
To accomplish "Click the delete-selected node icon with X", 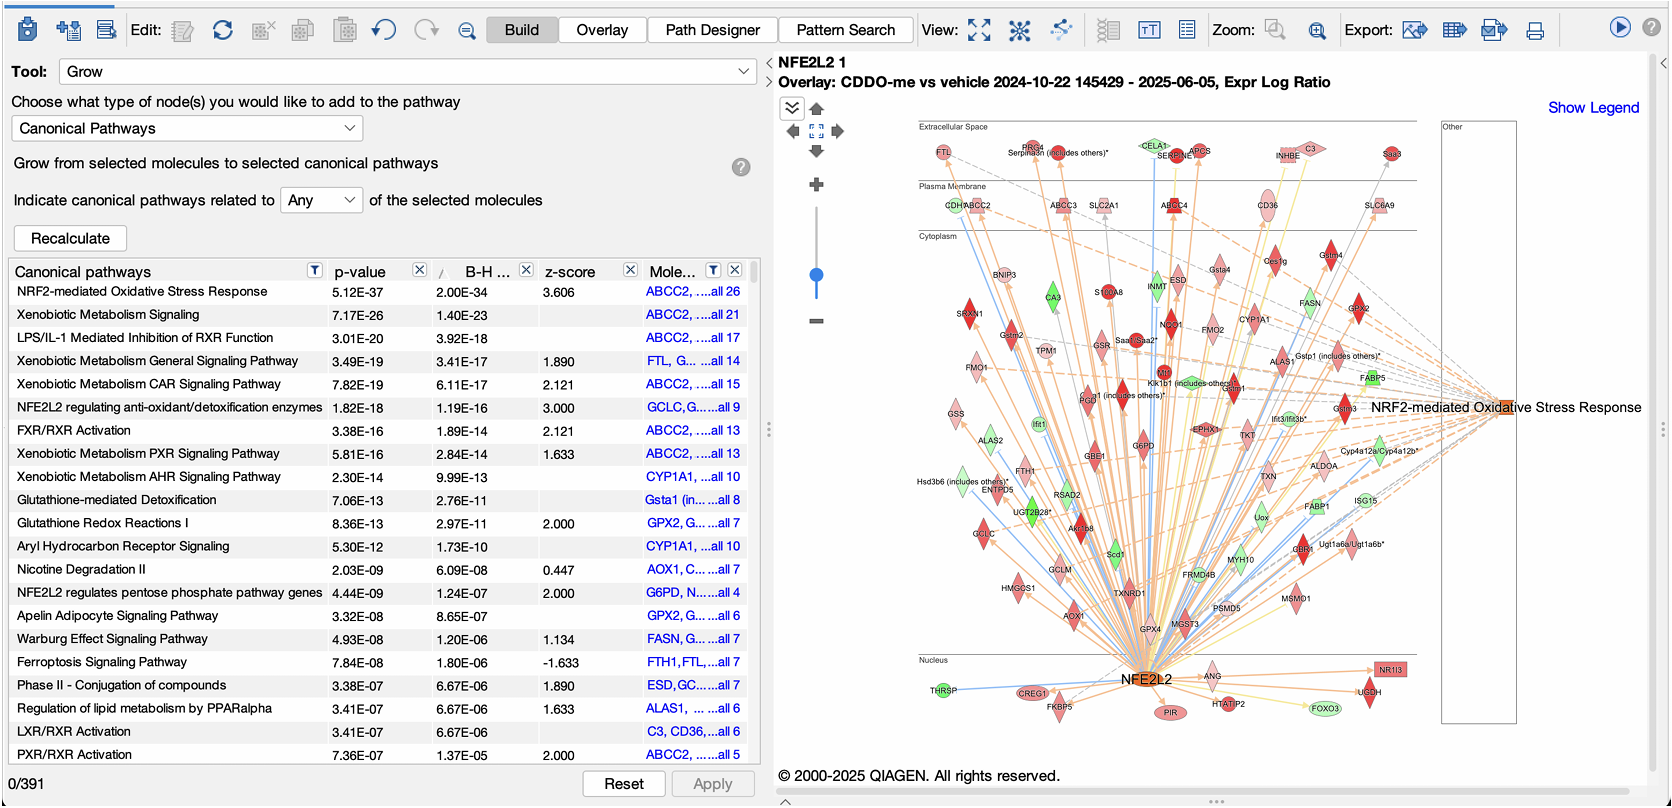I will 263,31.
